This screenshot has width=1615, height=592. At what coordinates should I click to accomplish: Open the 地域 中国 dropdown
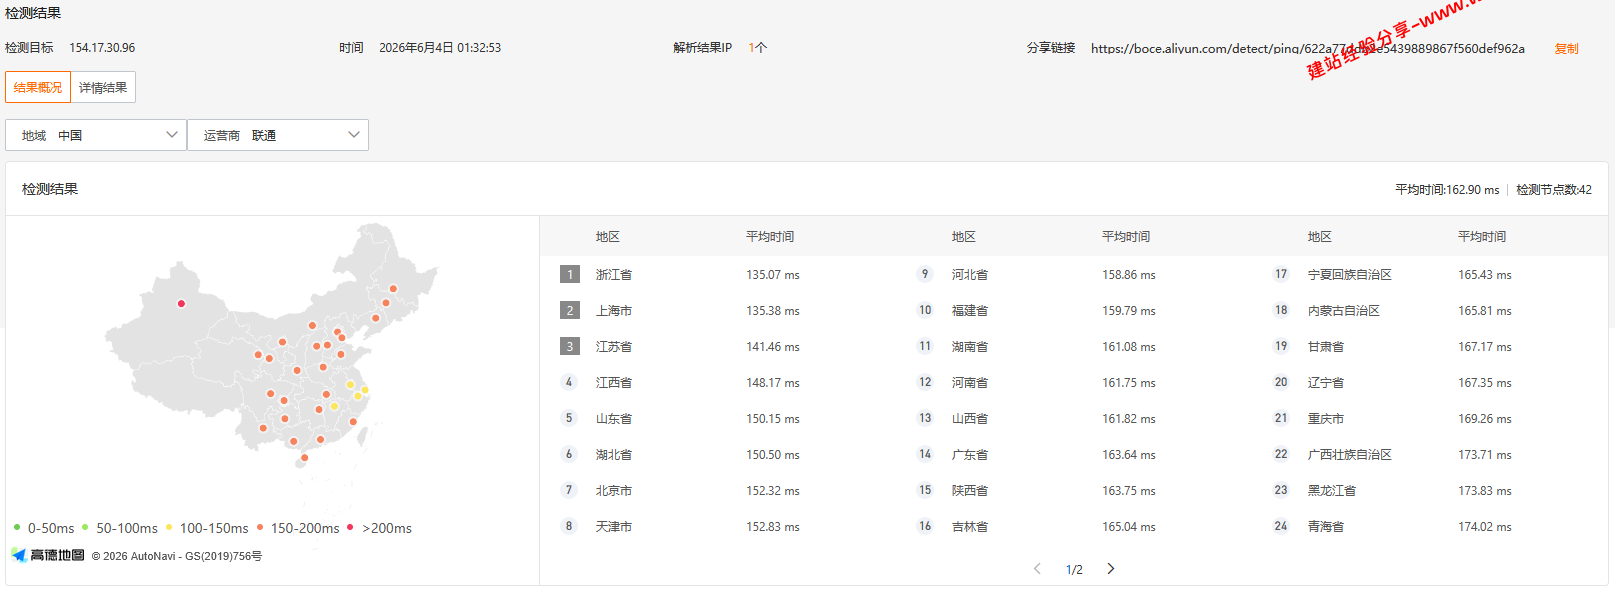click(x=96, y=135)
